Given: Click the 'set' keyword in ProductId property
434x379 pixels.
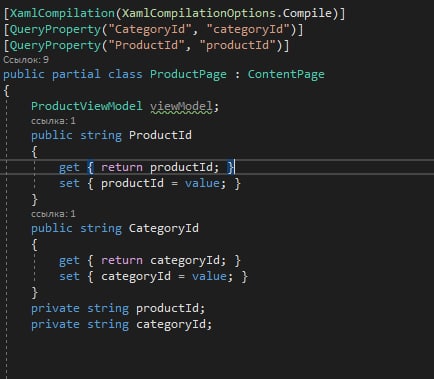Looking at the screenshot, I should pos(69,183).
